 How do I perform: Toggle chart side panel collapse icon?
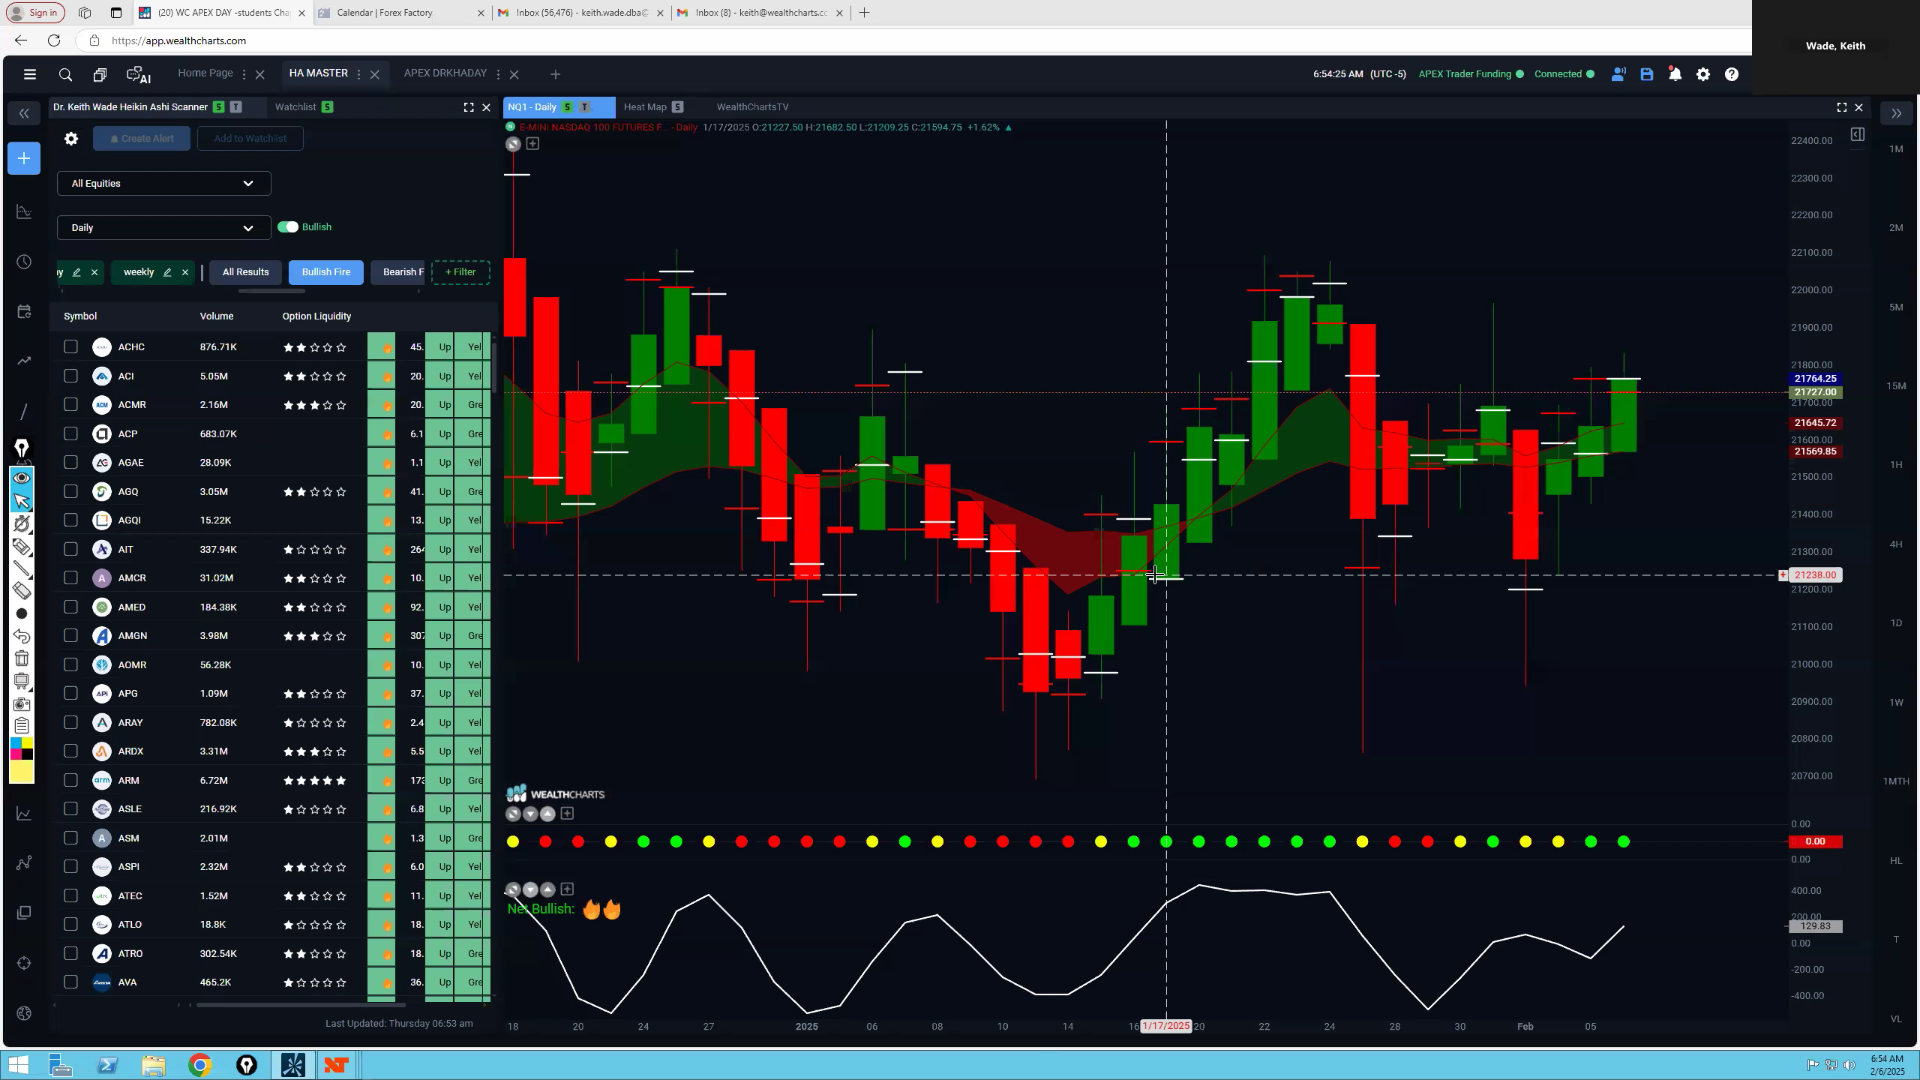pyautogui.click(x=1857, y=134)
